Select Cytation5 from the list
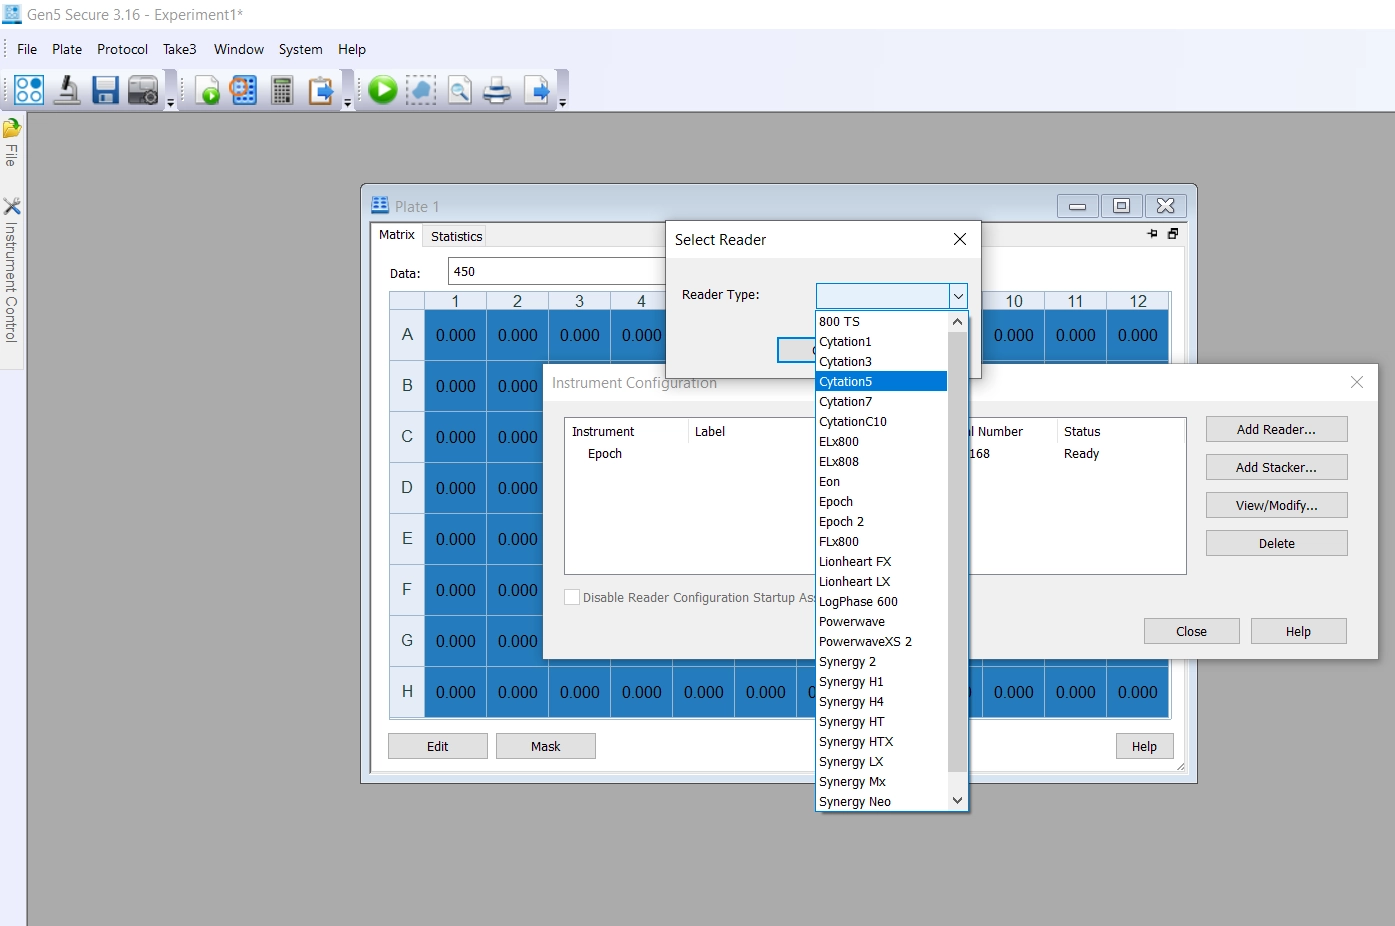 coord(881,382)
